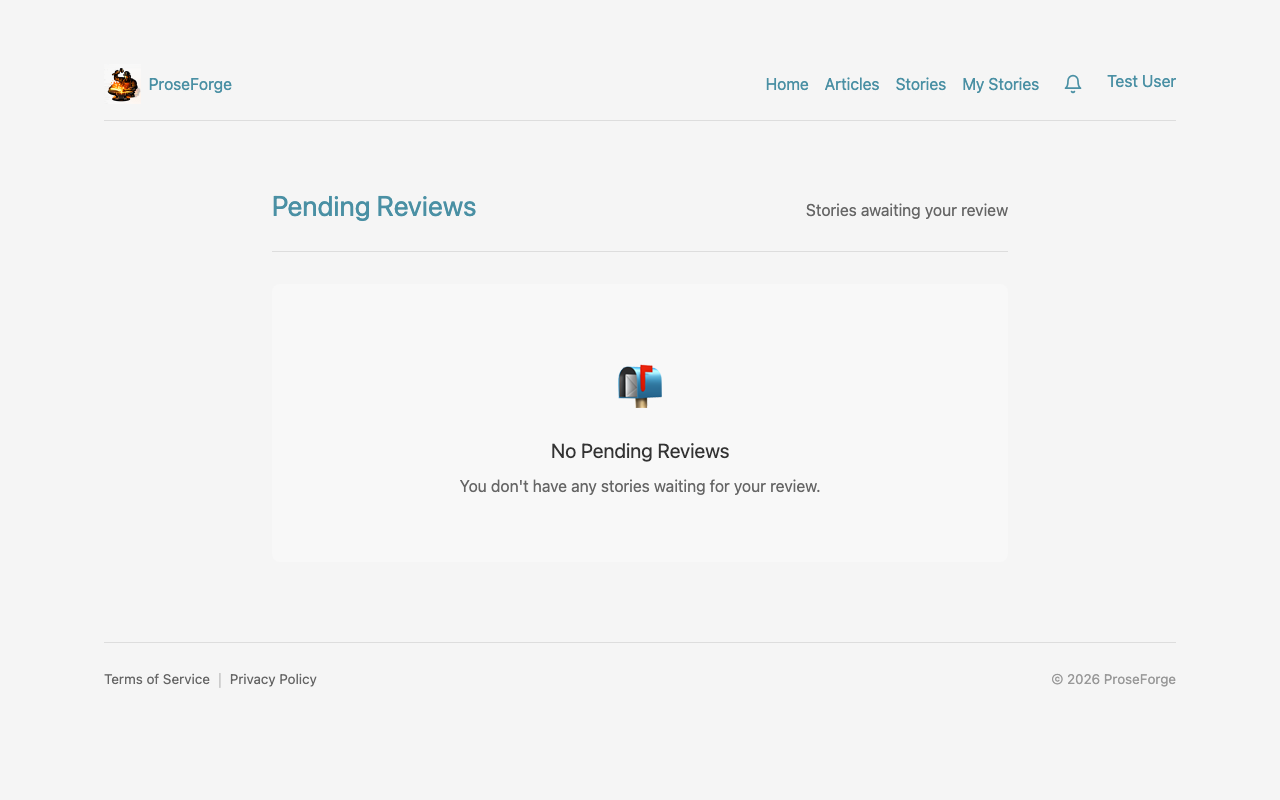Click the No Pending Reviews message
Image resolution: width=1280 pixels, height=800 pixels.
pyautogui.click(x=639, y=451)
